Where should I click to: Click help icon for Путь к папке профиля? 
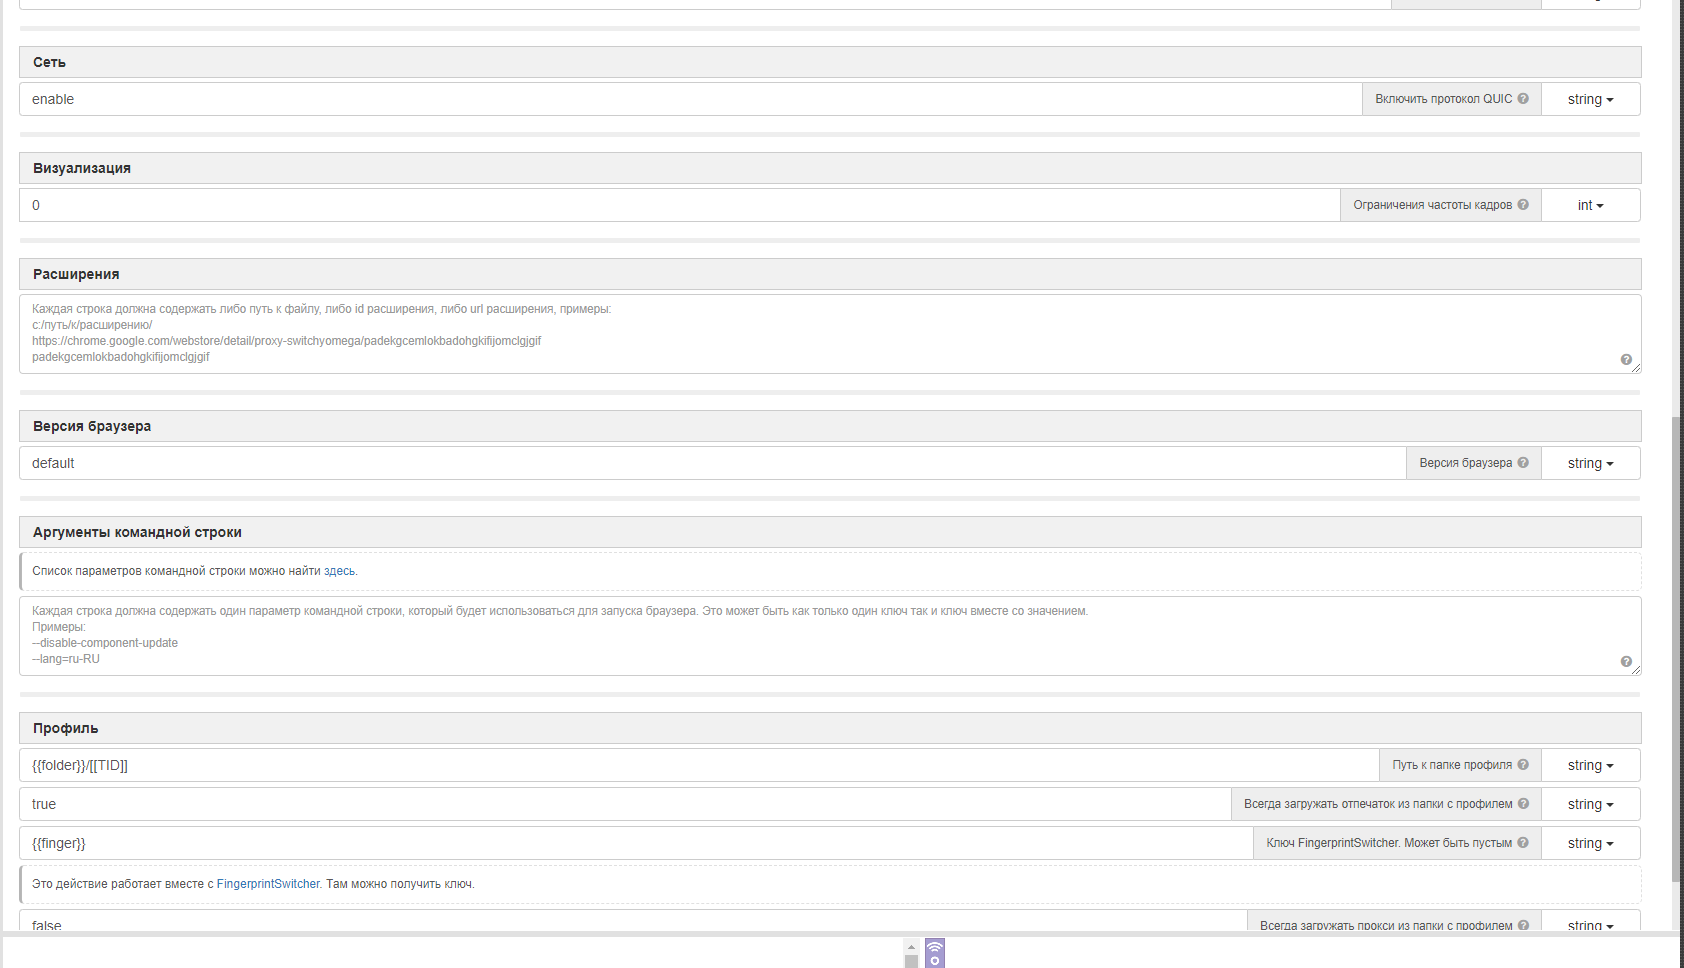[1523, 765]
